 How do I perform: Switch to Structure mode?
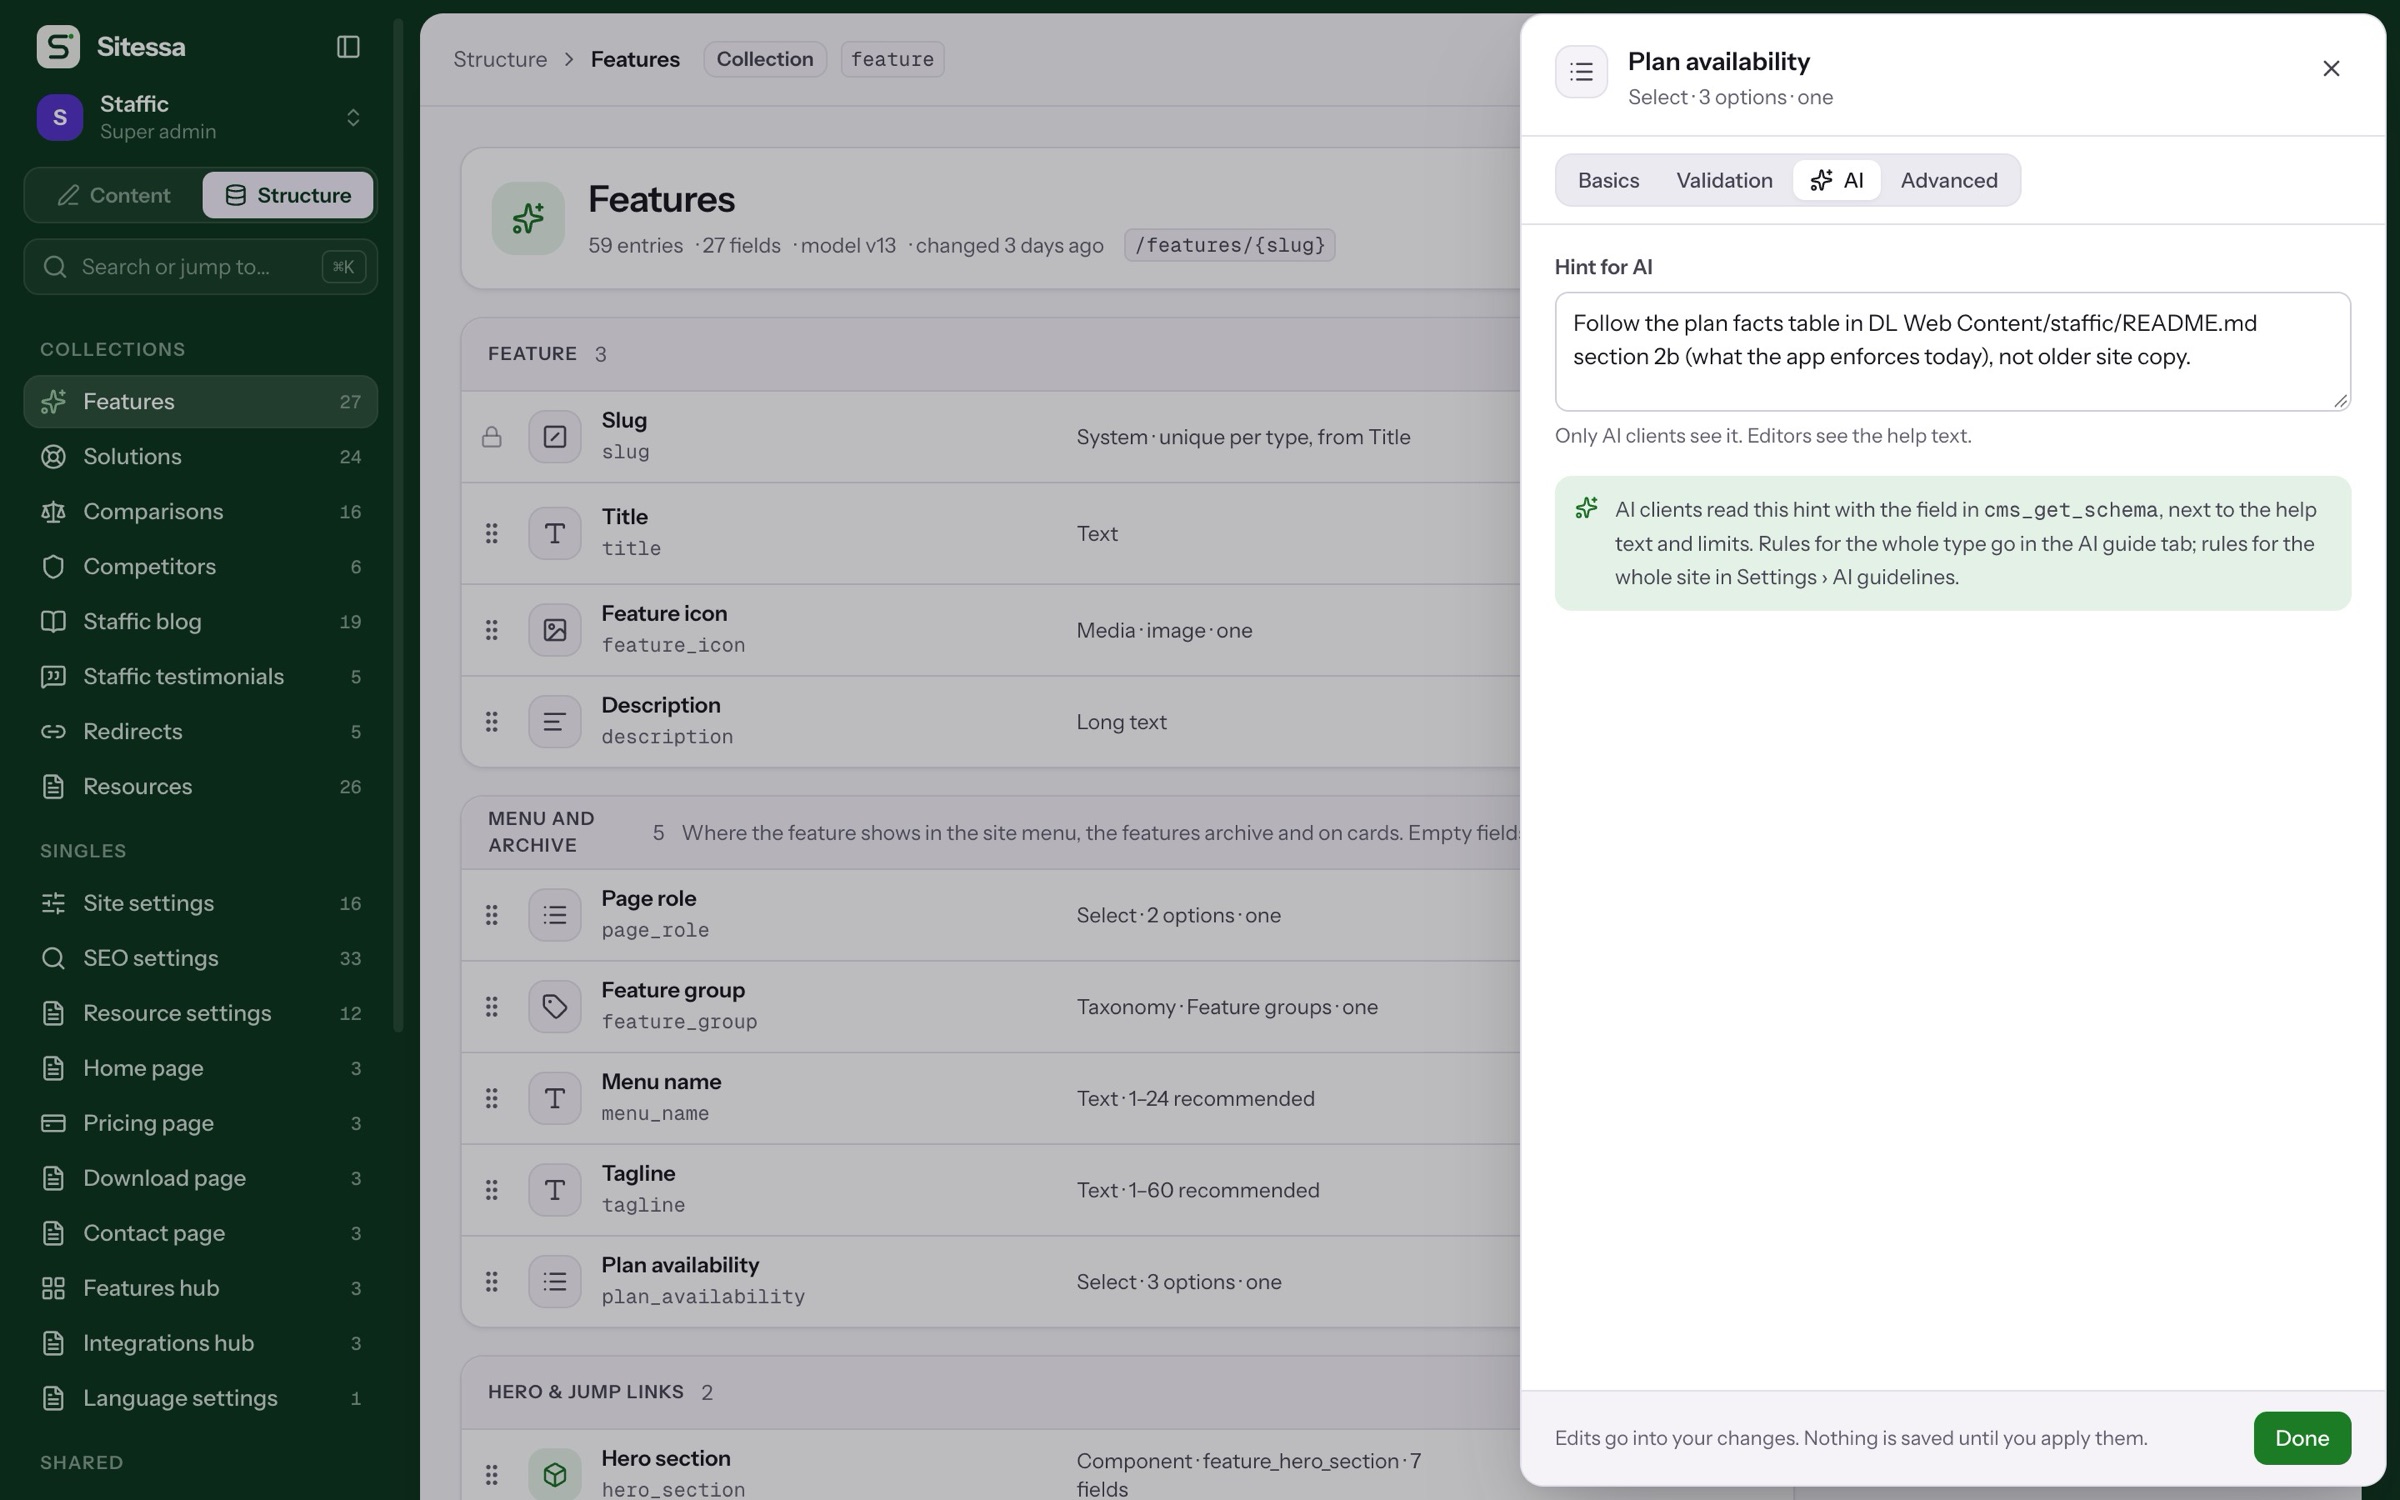pos(288,195)
